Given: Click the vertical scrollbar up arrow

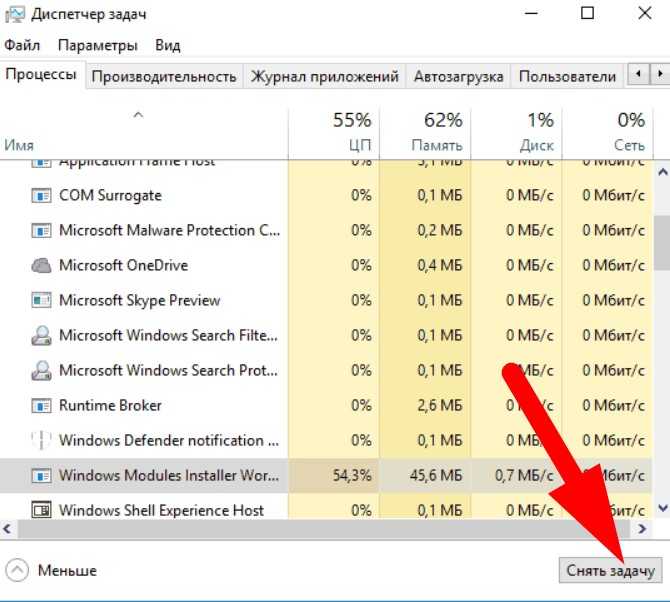Looking at the screenshot, I should tap(663, 172).
